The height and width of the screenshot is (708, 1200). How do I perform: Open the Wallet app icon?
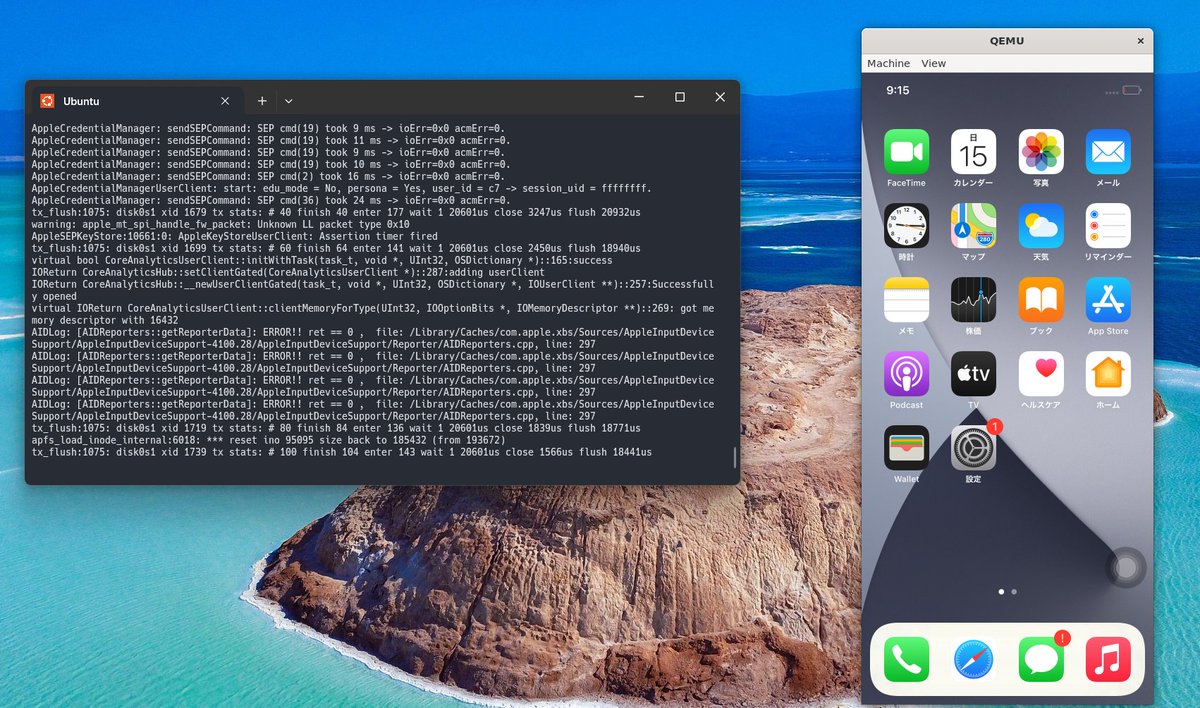(906, 448)
